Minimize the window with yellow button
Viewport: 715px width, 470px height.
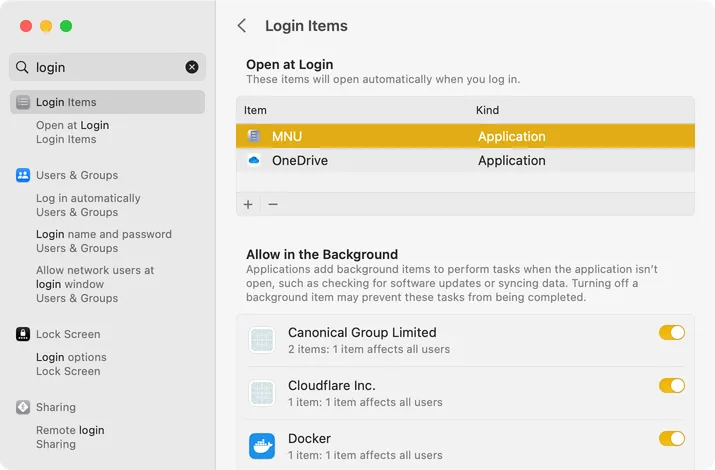pyautogui.click(x=46, y=26)
